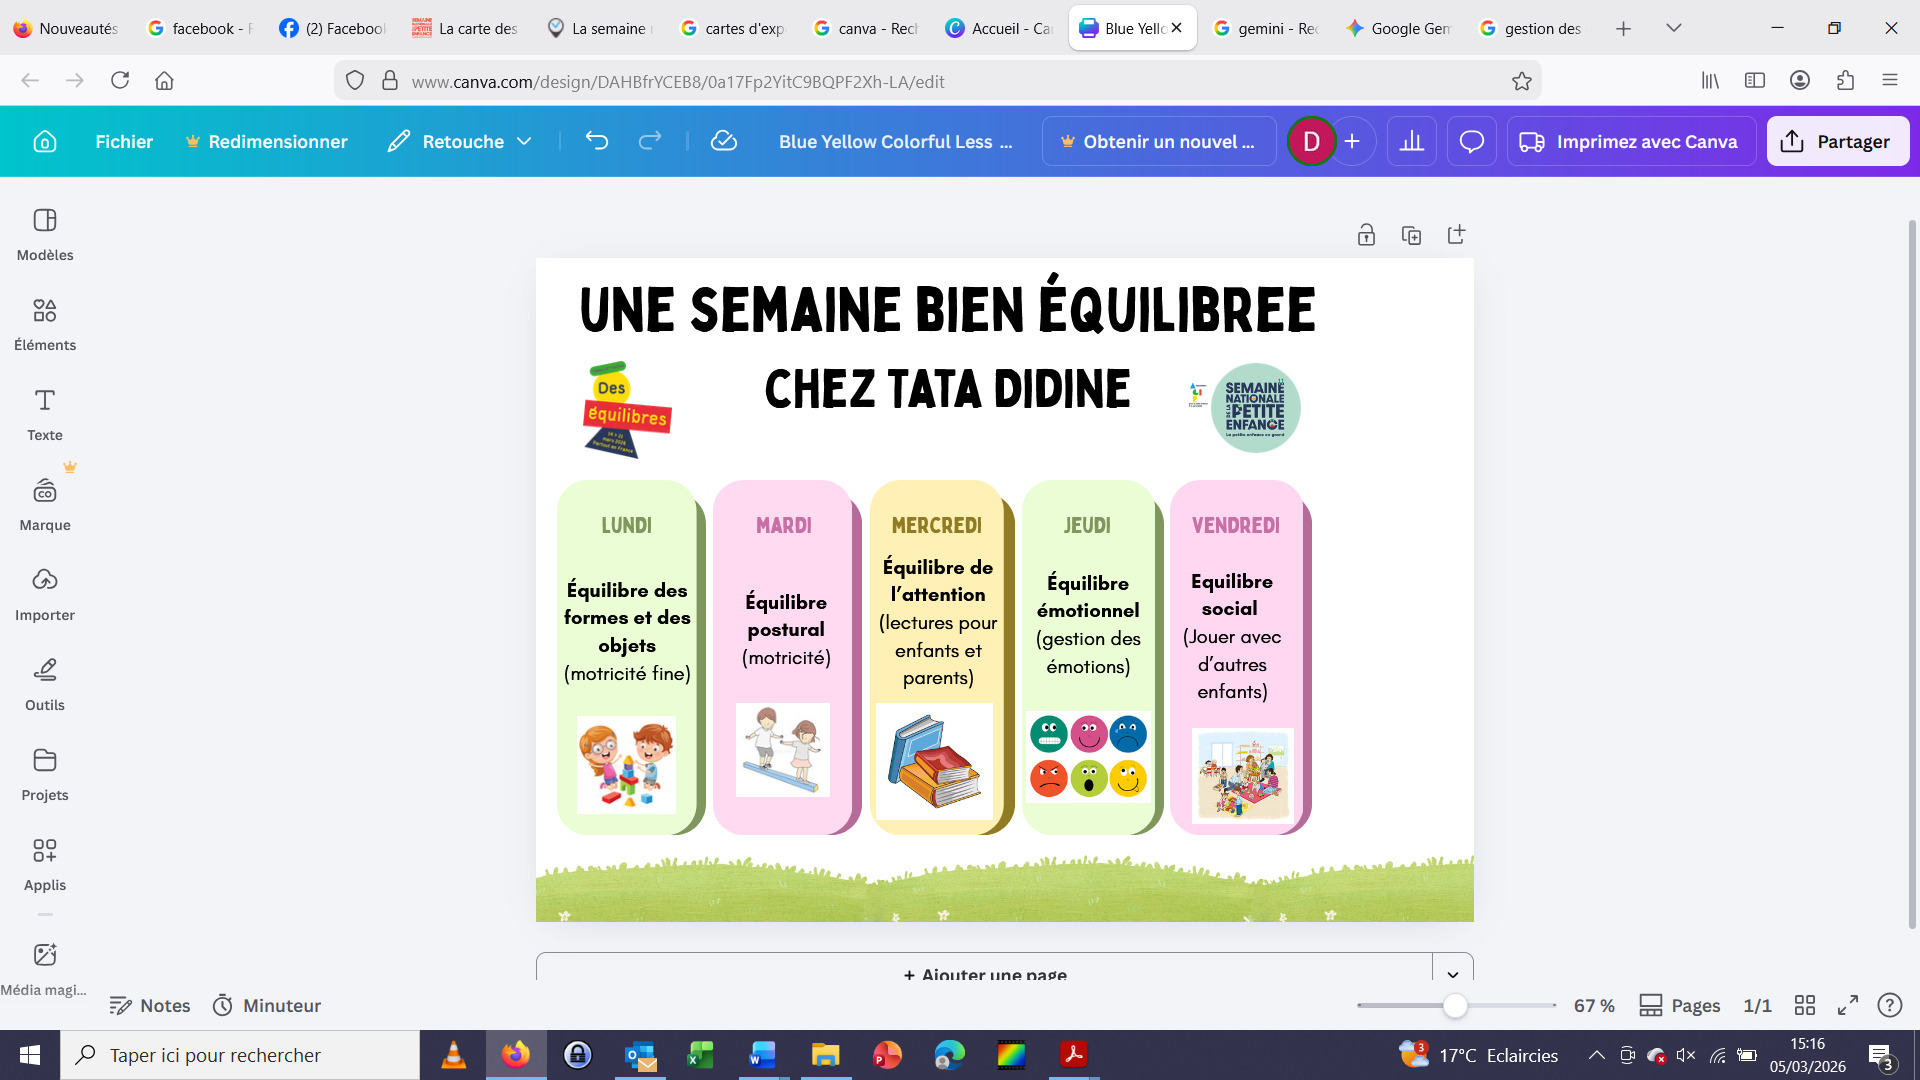Open the Éléments panel in sidebar
This screenshot has height=1080, width=1920.
[44, 323]
